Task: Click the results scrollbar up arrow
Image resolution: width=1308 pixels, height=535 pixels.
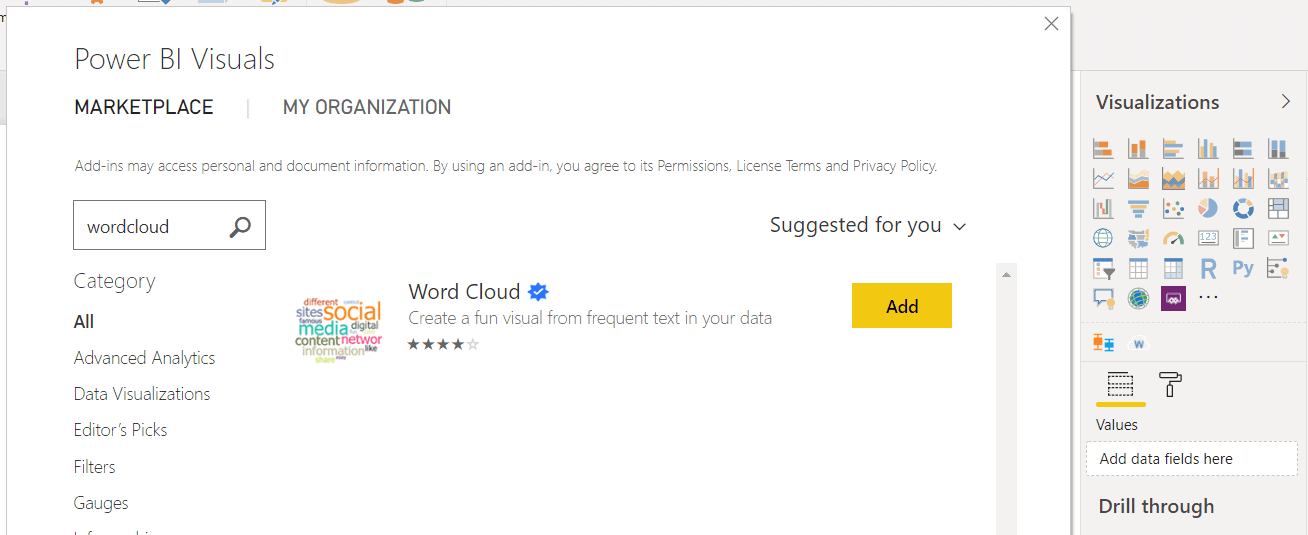Action: (1006, 274)
